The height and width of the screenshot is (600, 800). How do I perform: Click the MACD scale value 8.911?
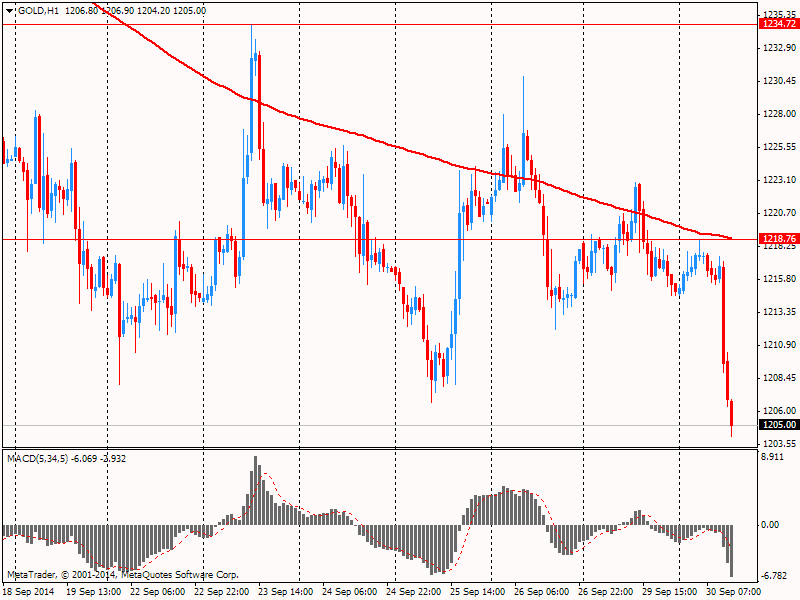point(772,457)
